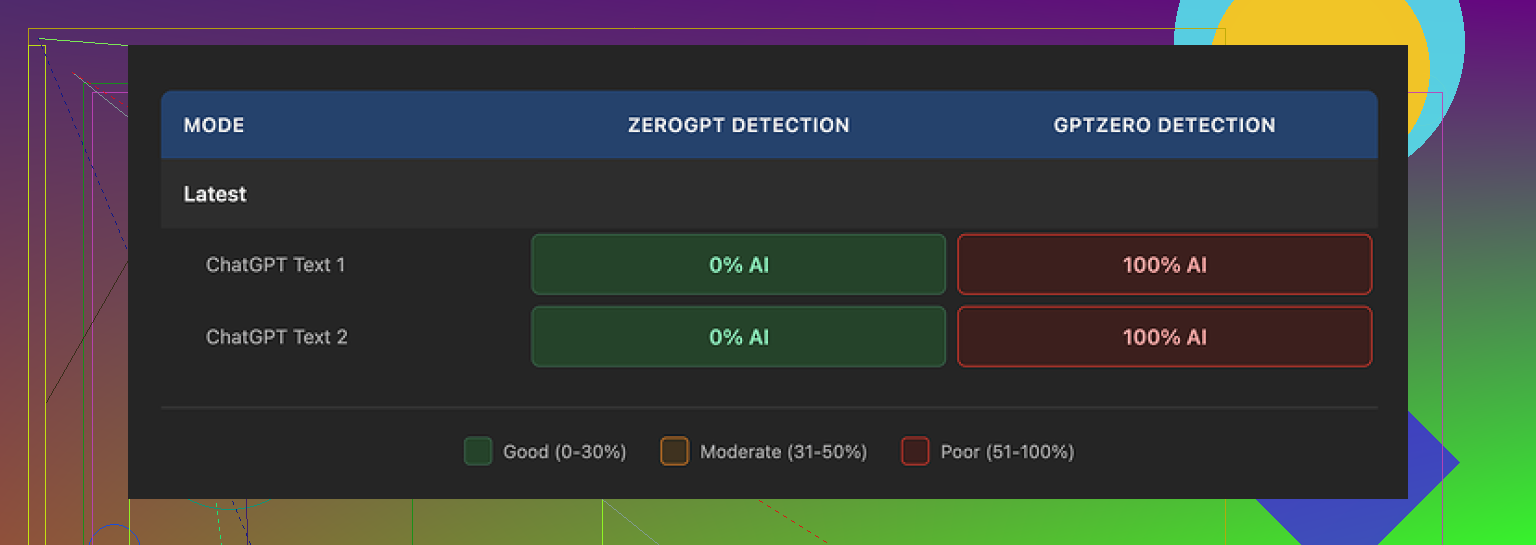Click ZeroGPT 0% AI result for Text 1

[738, 265]
